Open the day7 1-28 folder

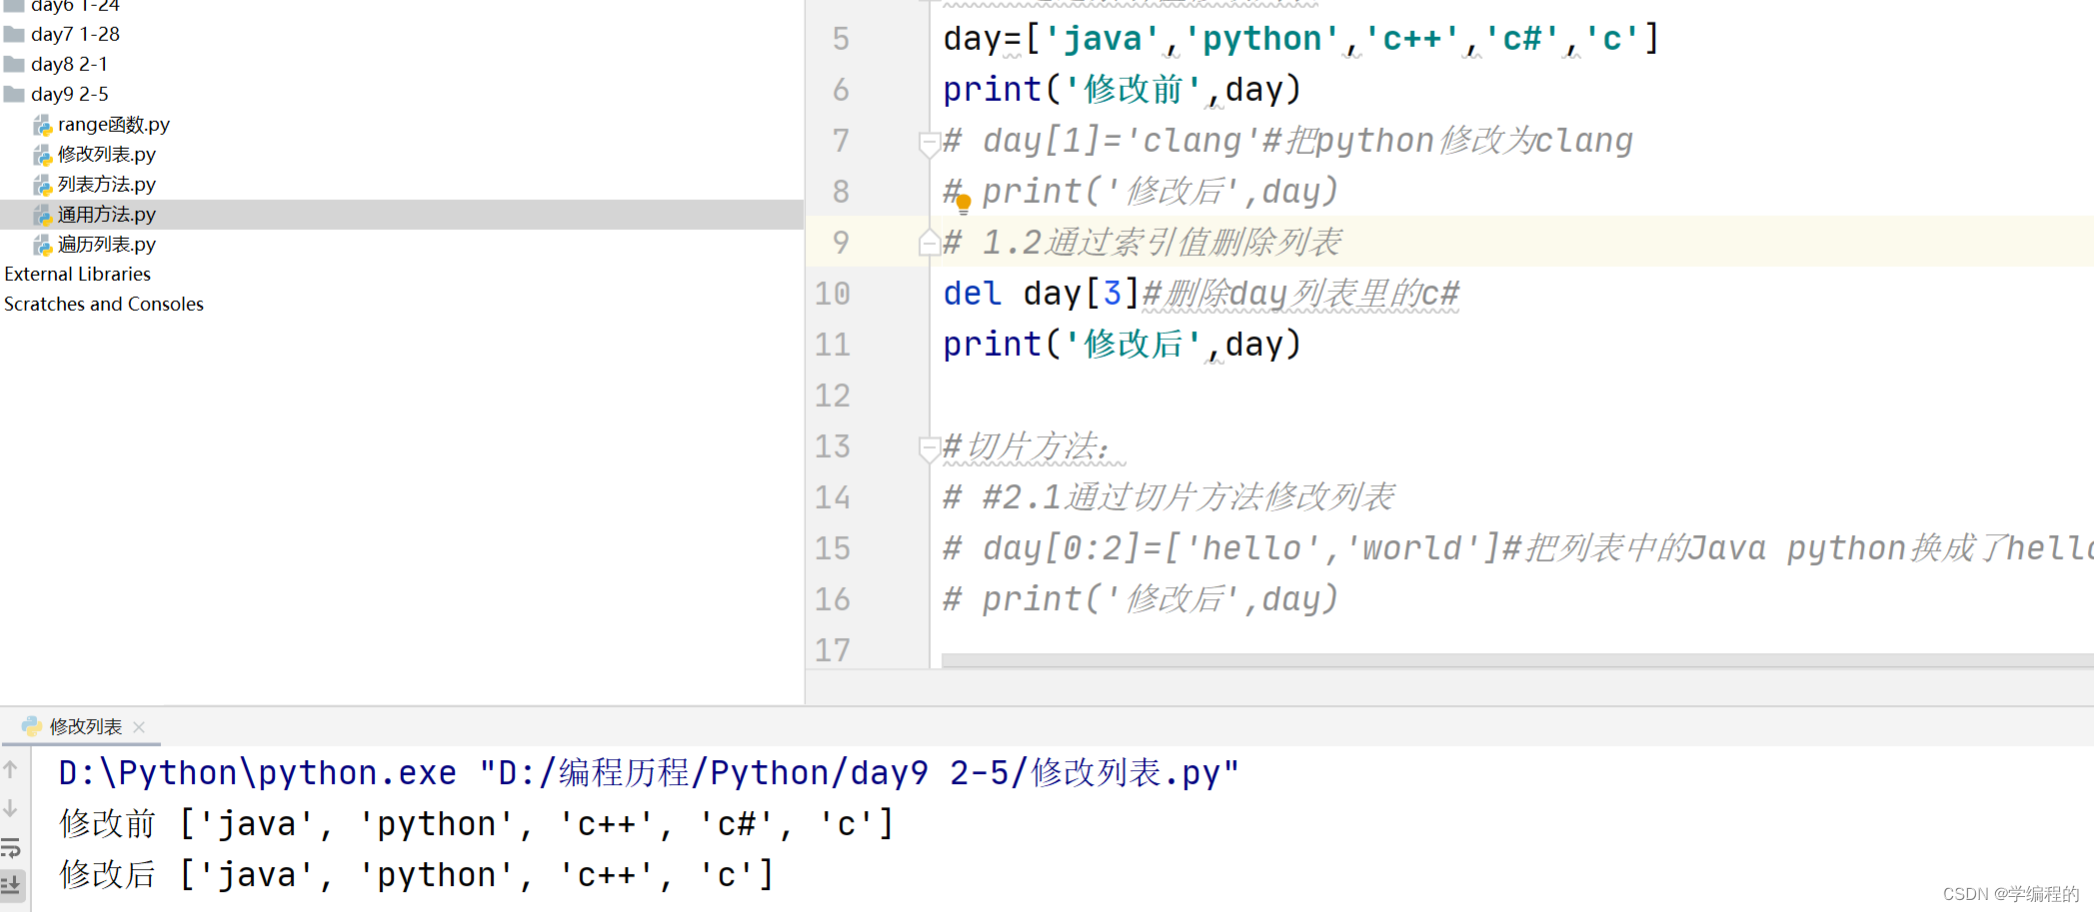[75, 34]
